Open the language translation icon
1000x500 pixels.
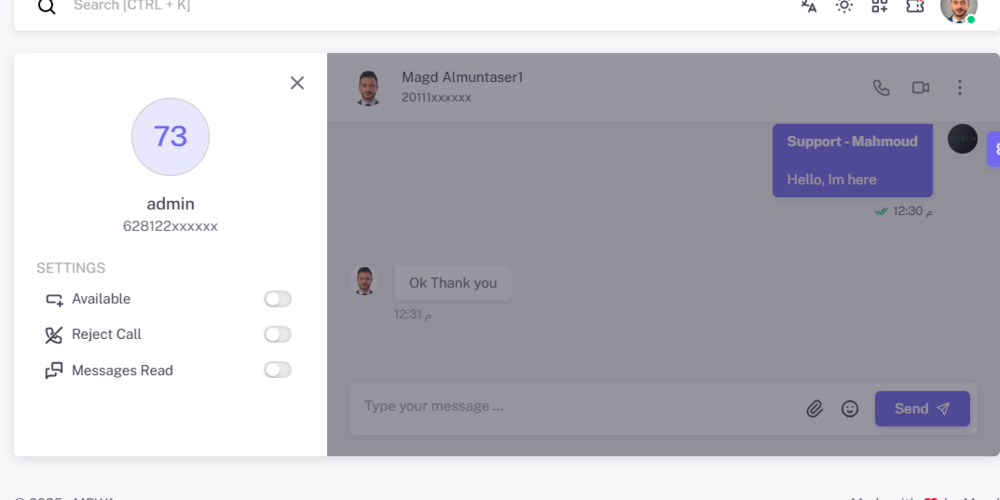(809, 6)
